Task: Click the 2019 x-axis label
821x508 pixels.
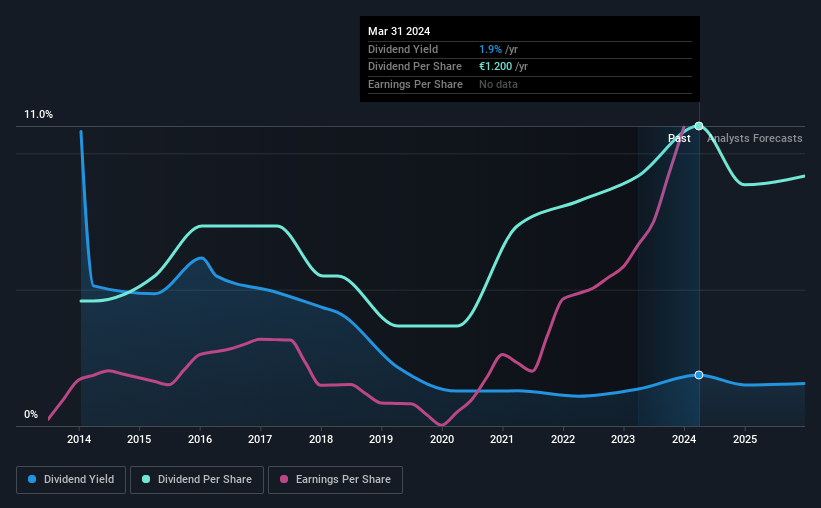Action: (381, 439)
